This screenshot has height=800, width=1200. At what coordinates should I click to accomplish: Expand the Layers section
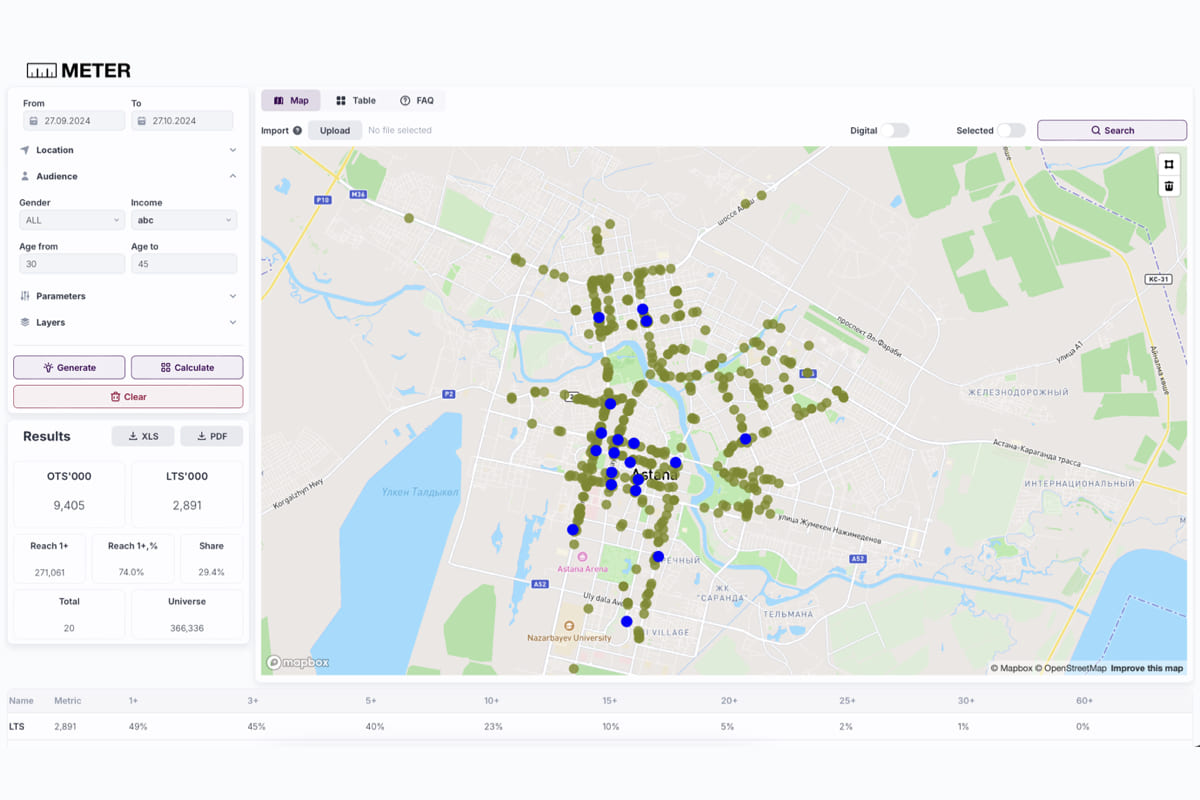click(128, 322)
